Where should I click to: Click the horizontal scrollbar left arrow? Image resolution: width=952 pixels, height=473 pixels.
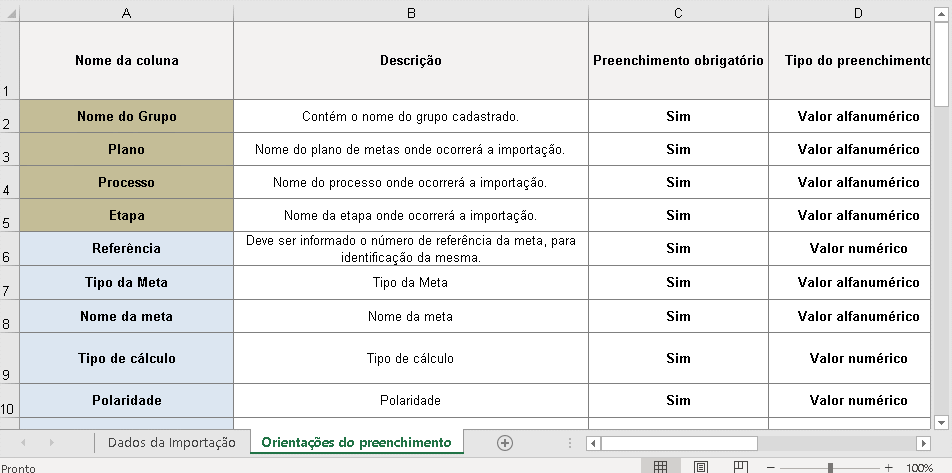point(594,443)
